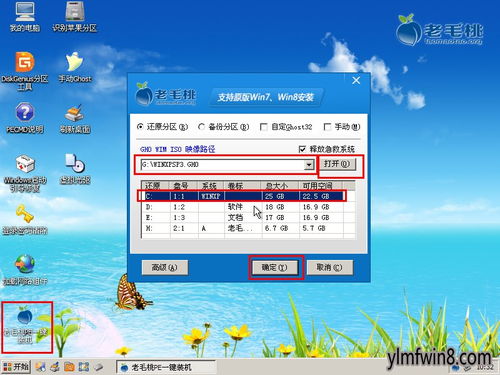This screenshot has height=375, width=500.
Task: Click the G:\WINXPSP3.GHO path field
Action: [x=223, y=165]
